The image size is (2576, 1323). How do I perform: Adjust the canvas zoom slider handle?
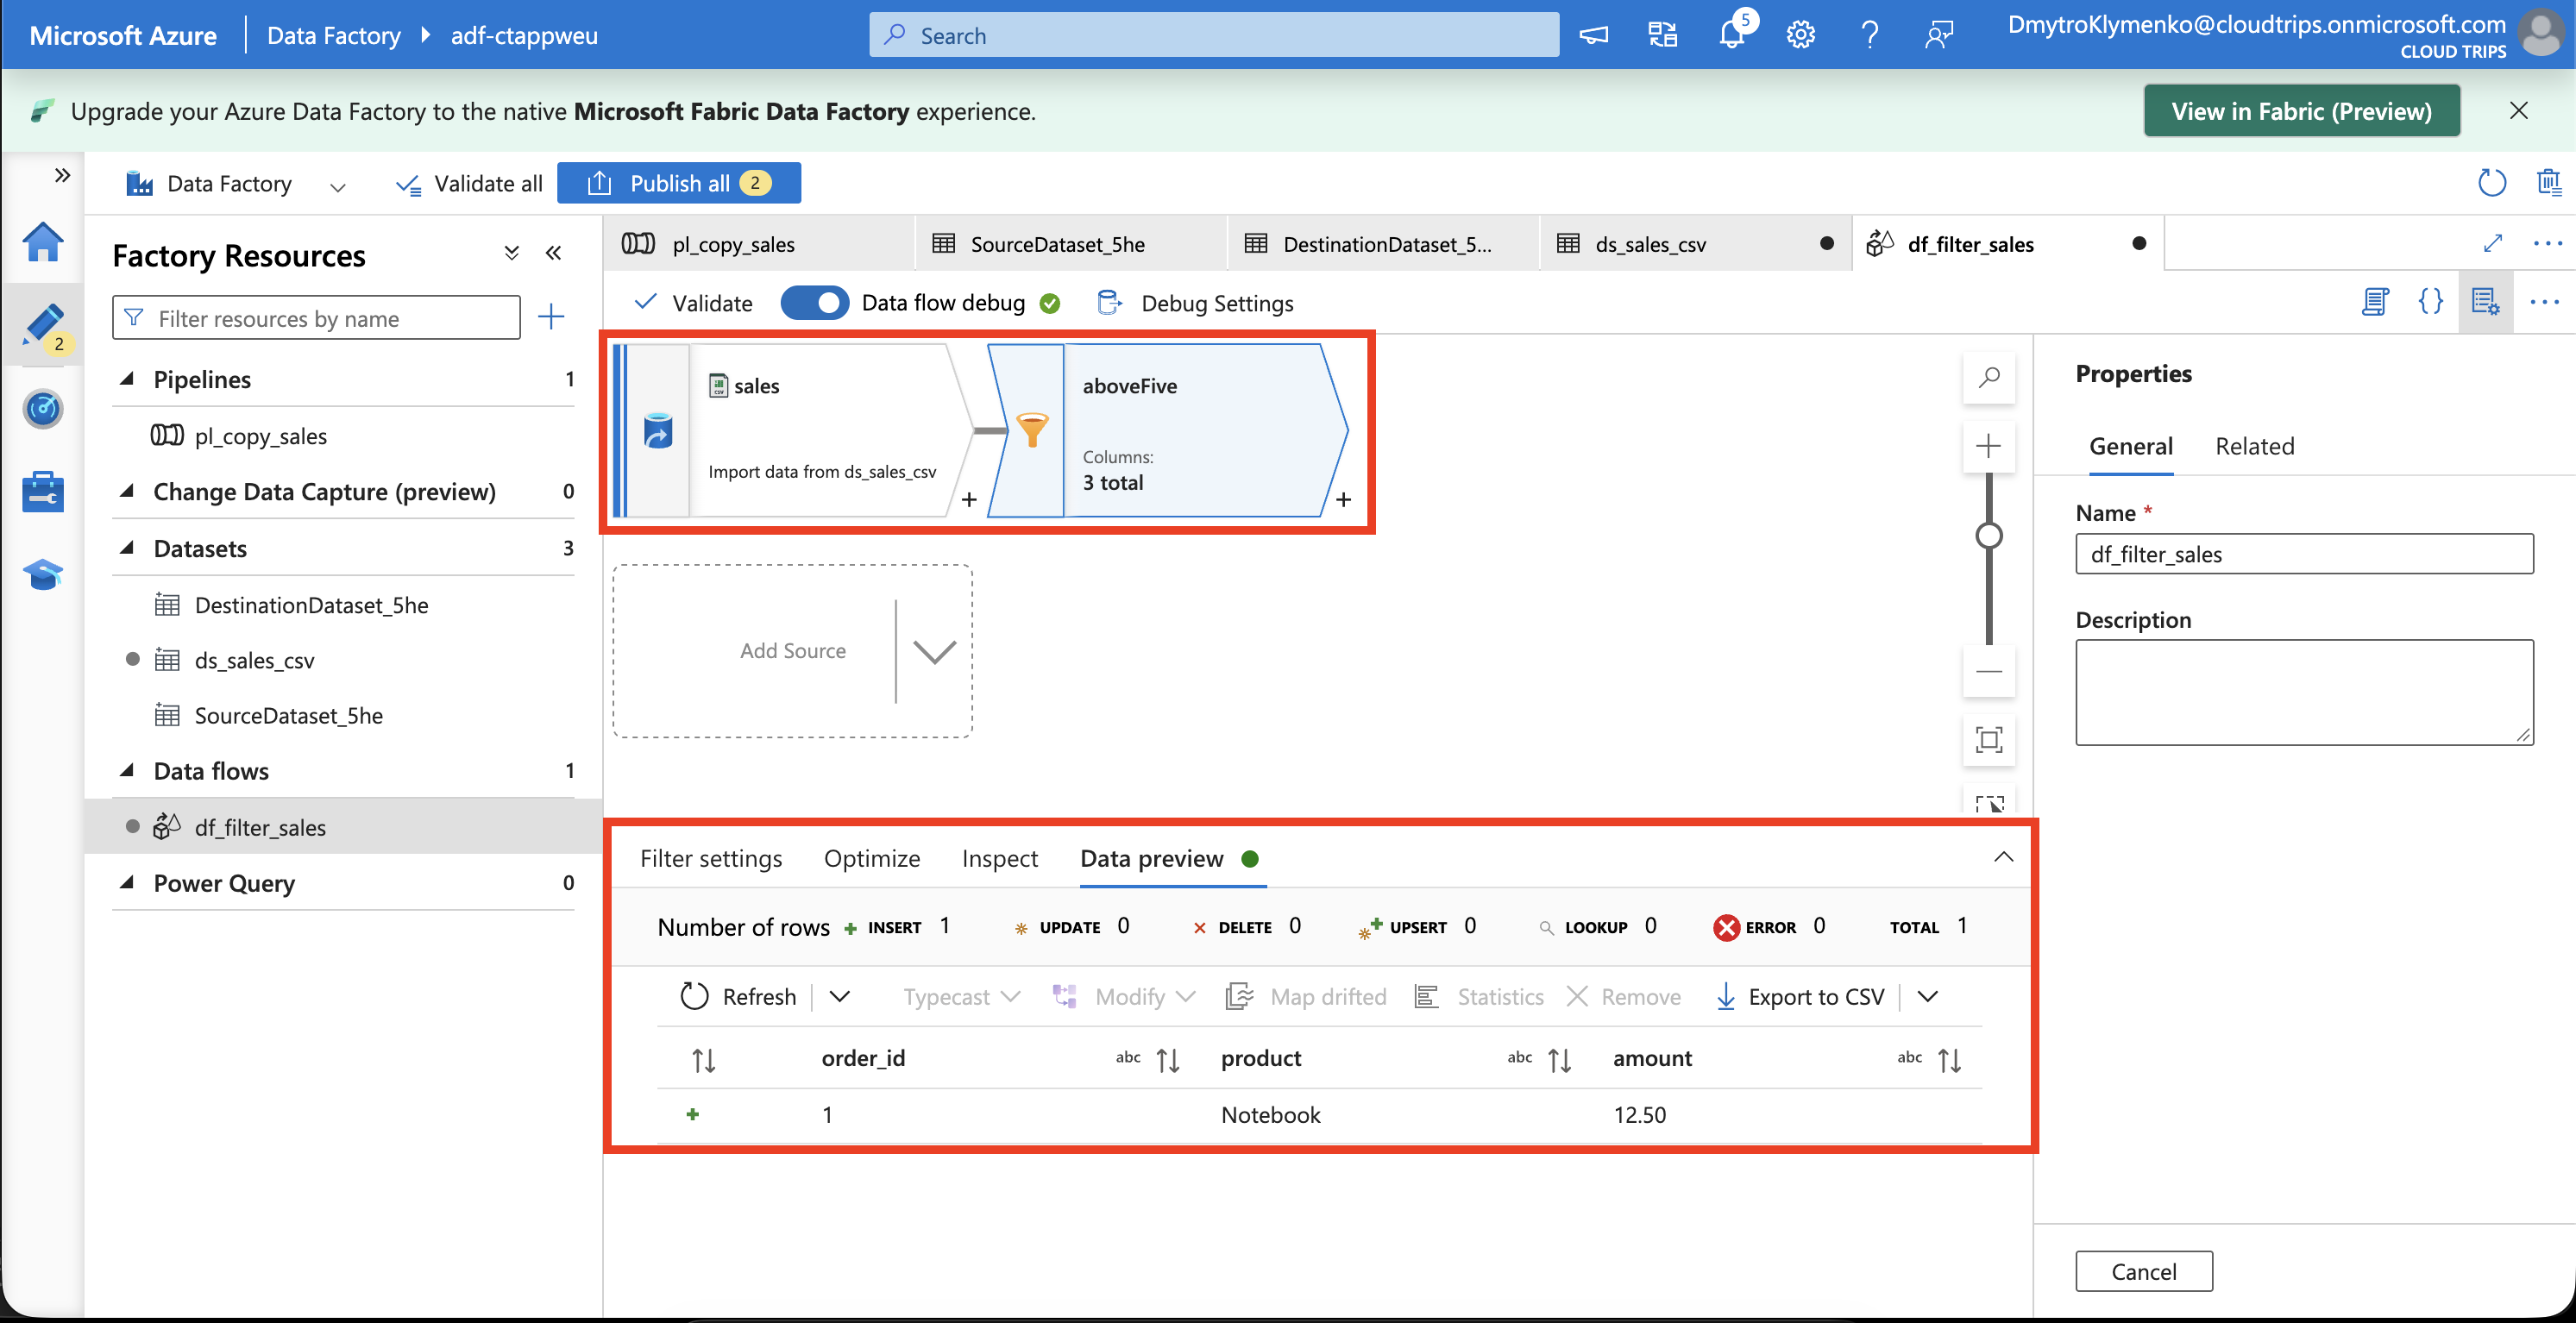coord(1989,535)
